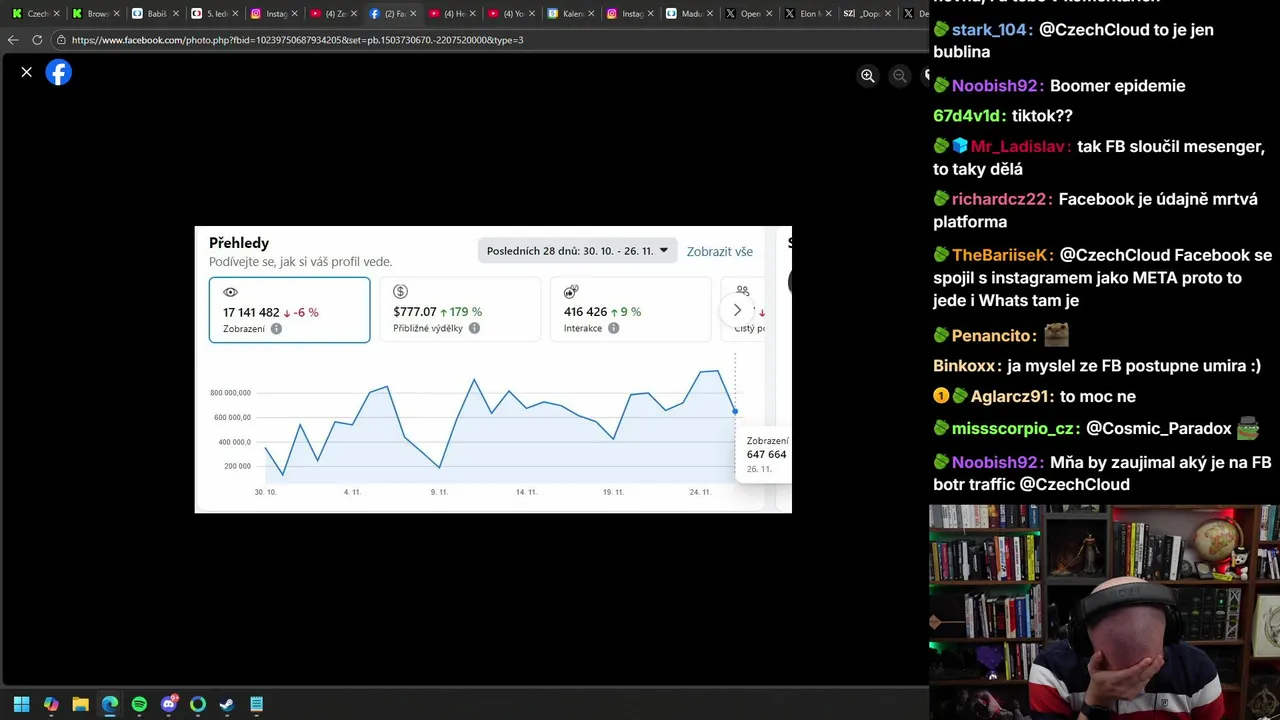Open Discord from the taskbar
The width and height of the screenshot is (1280, 720).
(169, 704)
